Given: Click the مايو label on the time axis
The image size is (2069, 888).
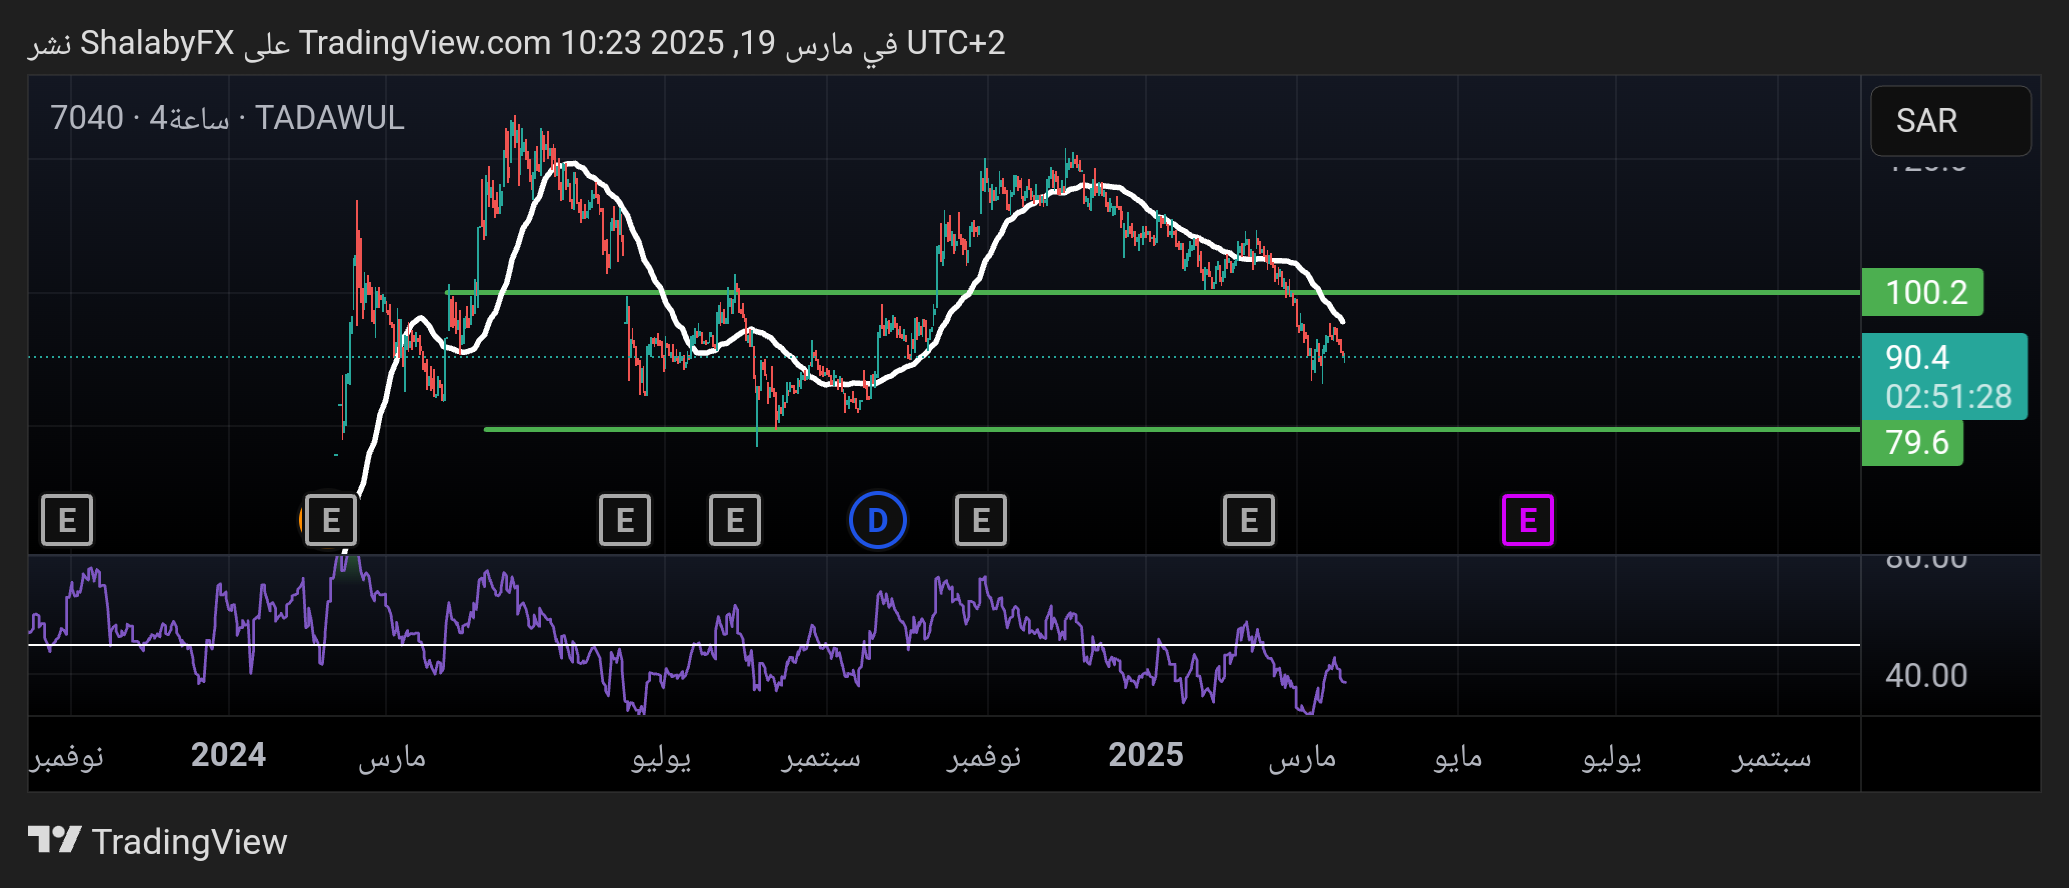Looking at the screenshot, I should pyautogui.click(x=1457, y=757).
